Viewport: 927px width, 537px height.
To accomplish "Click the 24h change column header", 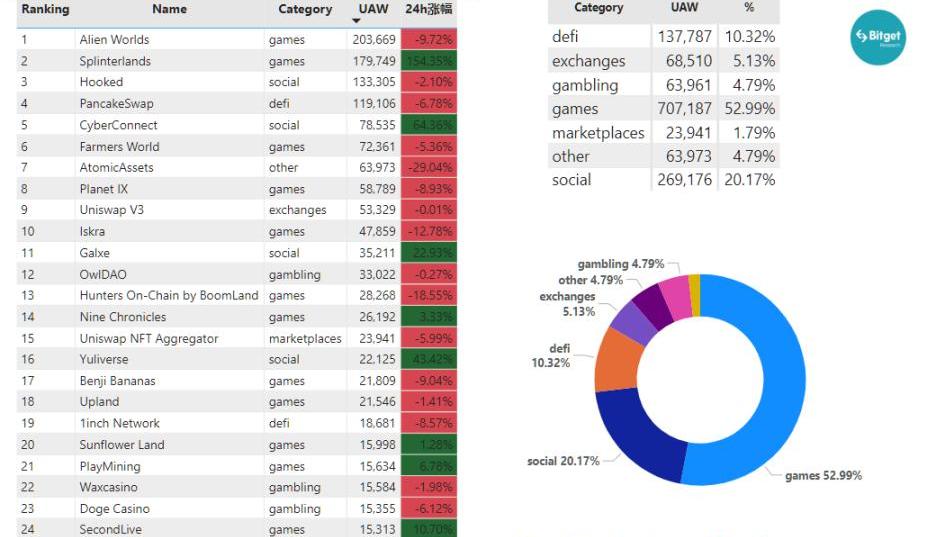I will coord(429,9).
